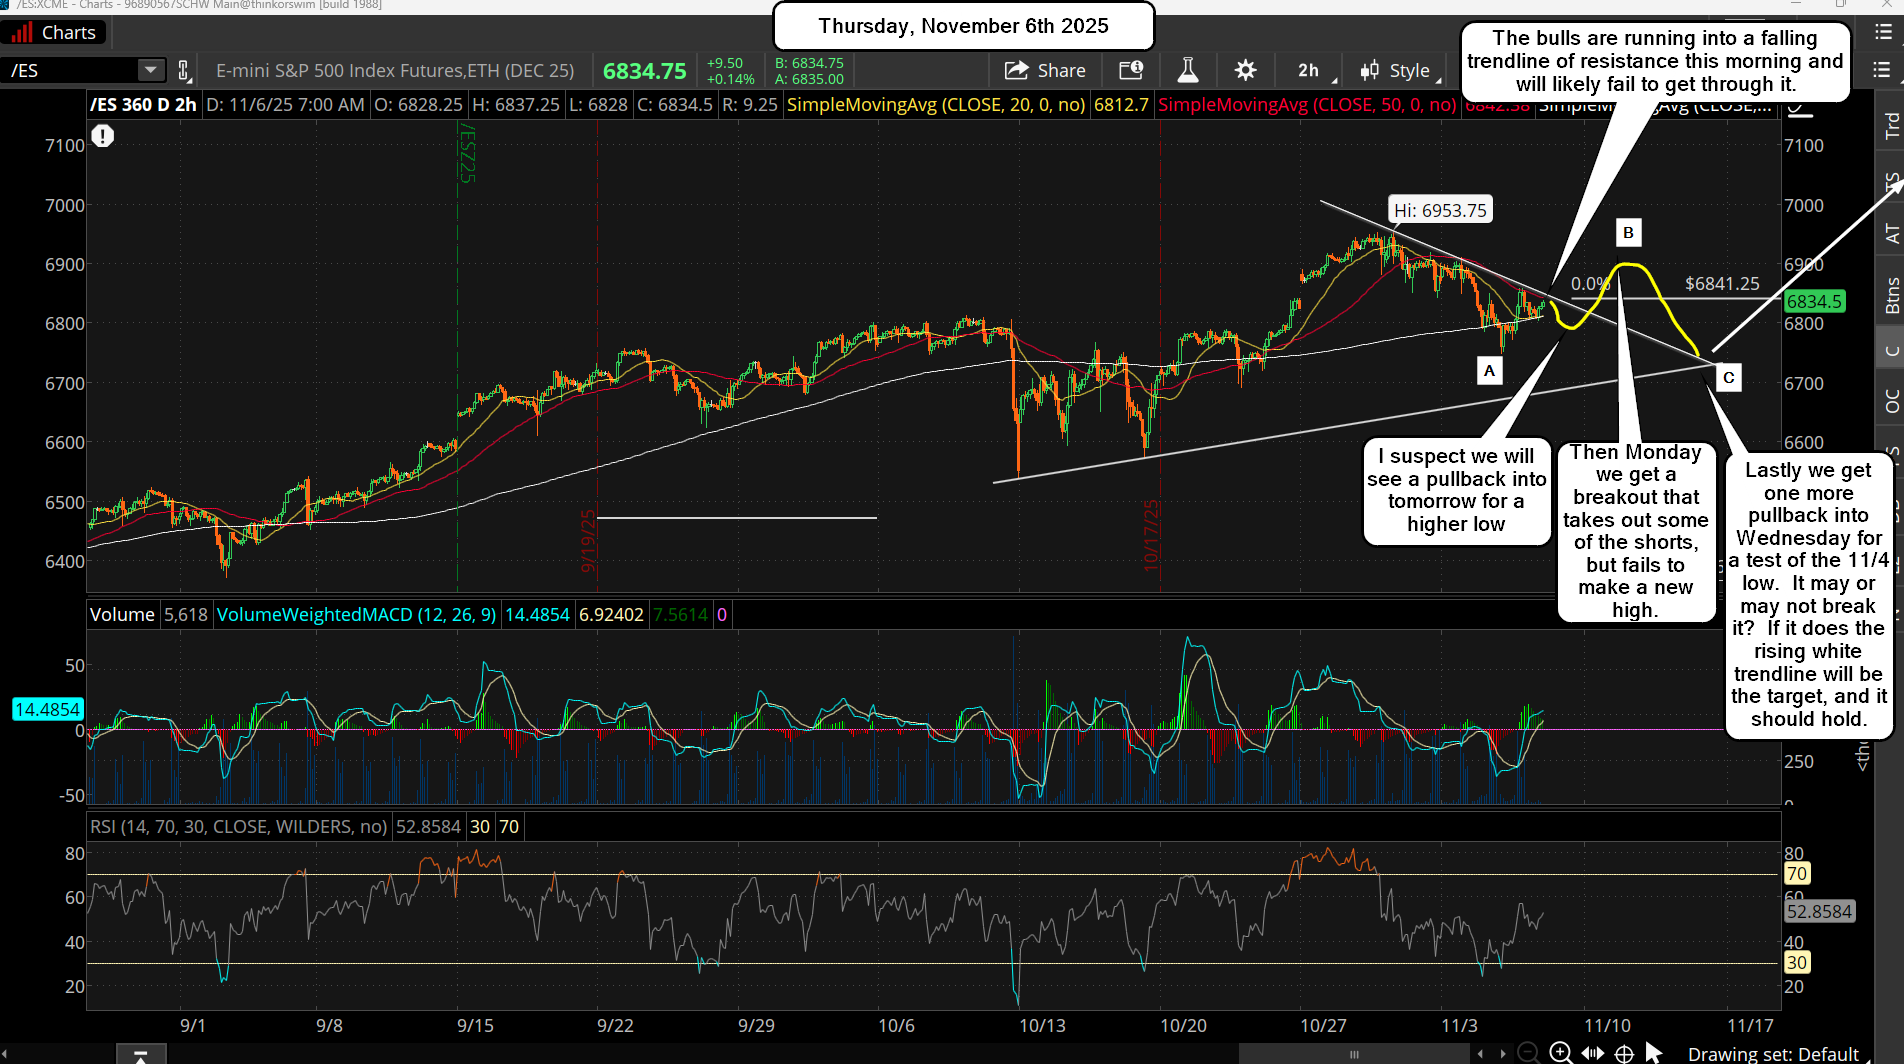Select the crosshair cursor tool
Image resolution: width=1904 pixels, height=1064 pixels.
(1623, 1052)
